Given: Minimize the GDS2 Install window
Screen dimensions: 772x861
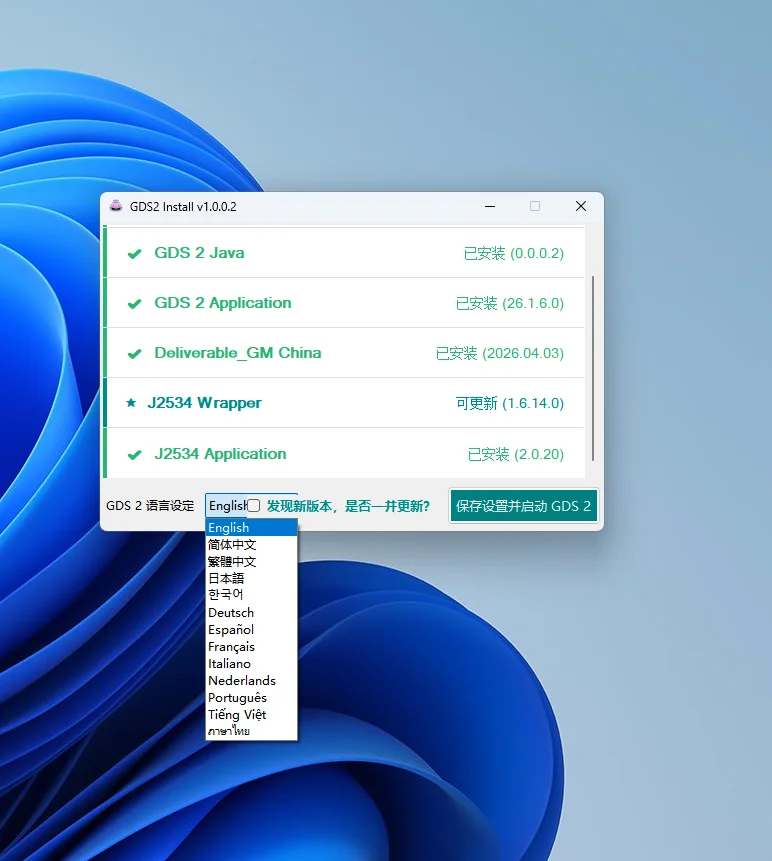Looking at the screenshot, I should (490, 206).
